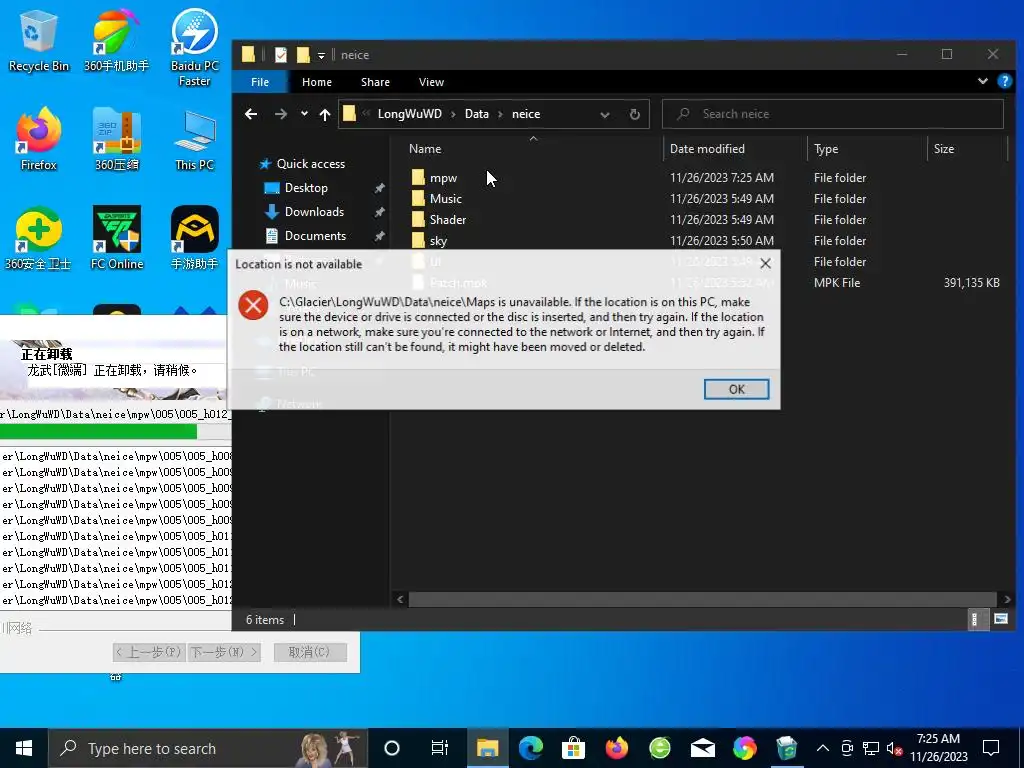
Task: Open address bar history dropdown
Action: click(605, 114)
